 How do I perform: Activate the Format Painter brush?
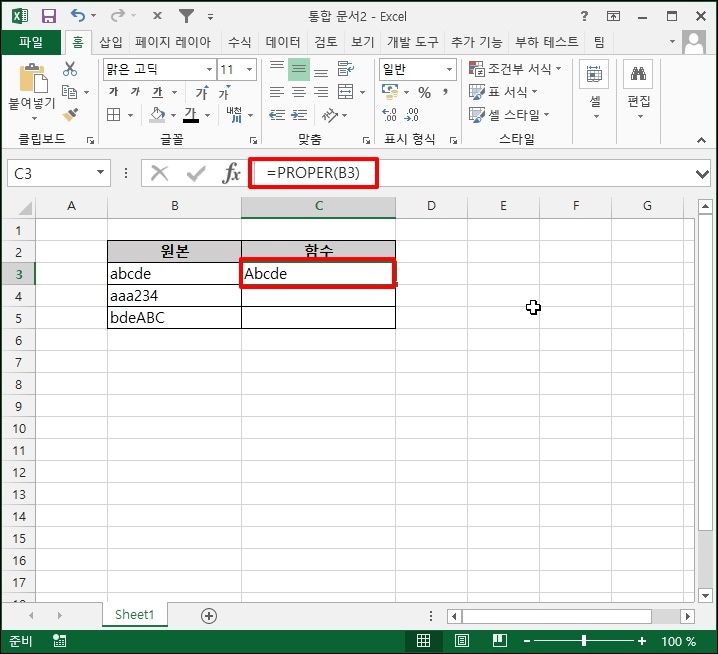(70, 114)
